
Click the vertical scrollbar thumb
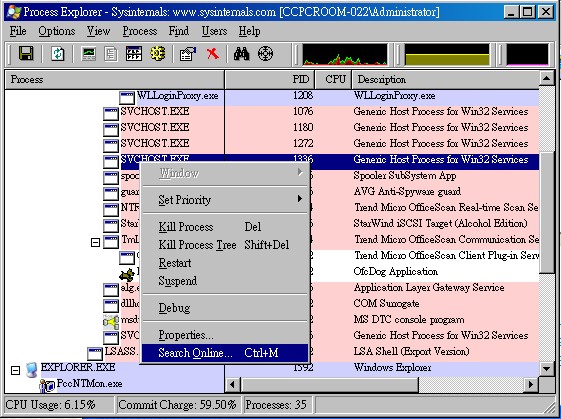pyautogui.click(x=547, y=212)
